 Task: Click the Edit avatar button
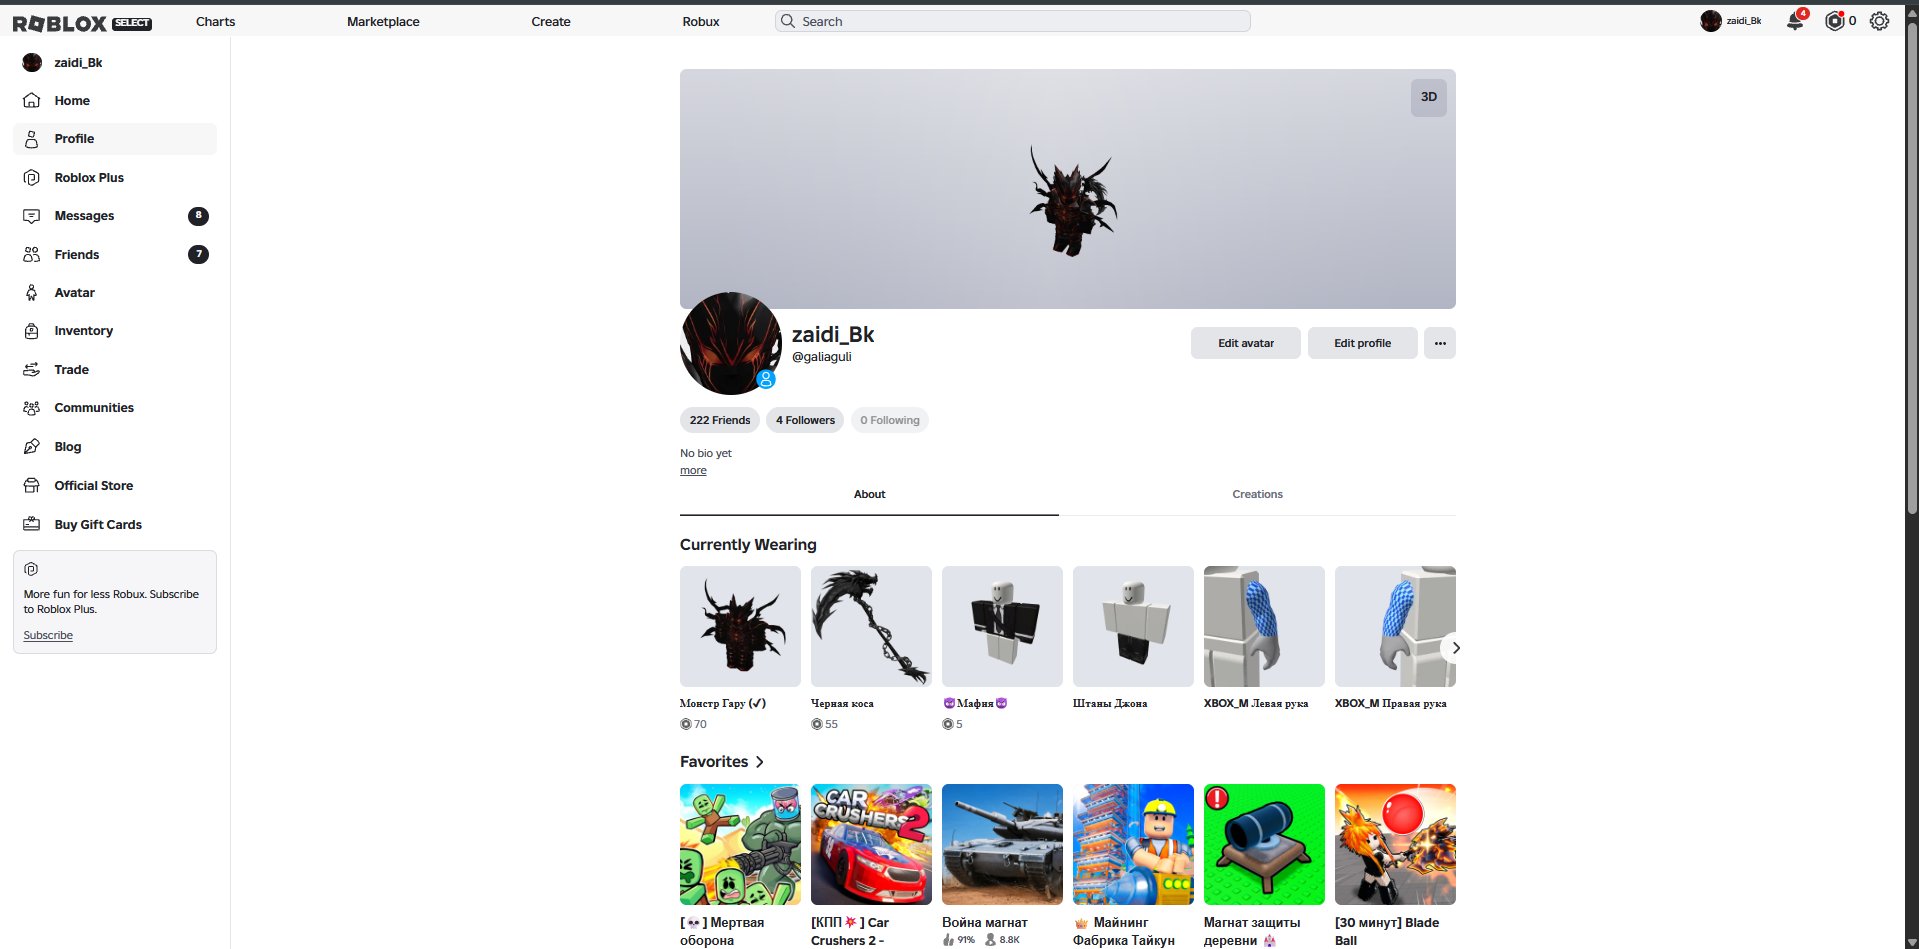[x=1246, y=343]
